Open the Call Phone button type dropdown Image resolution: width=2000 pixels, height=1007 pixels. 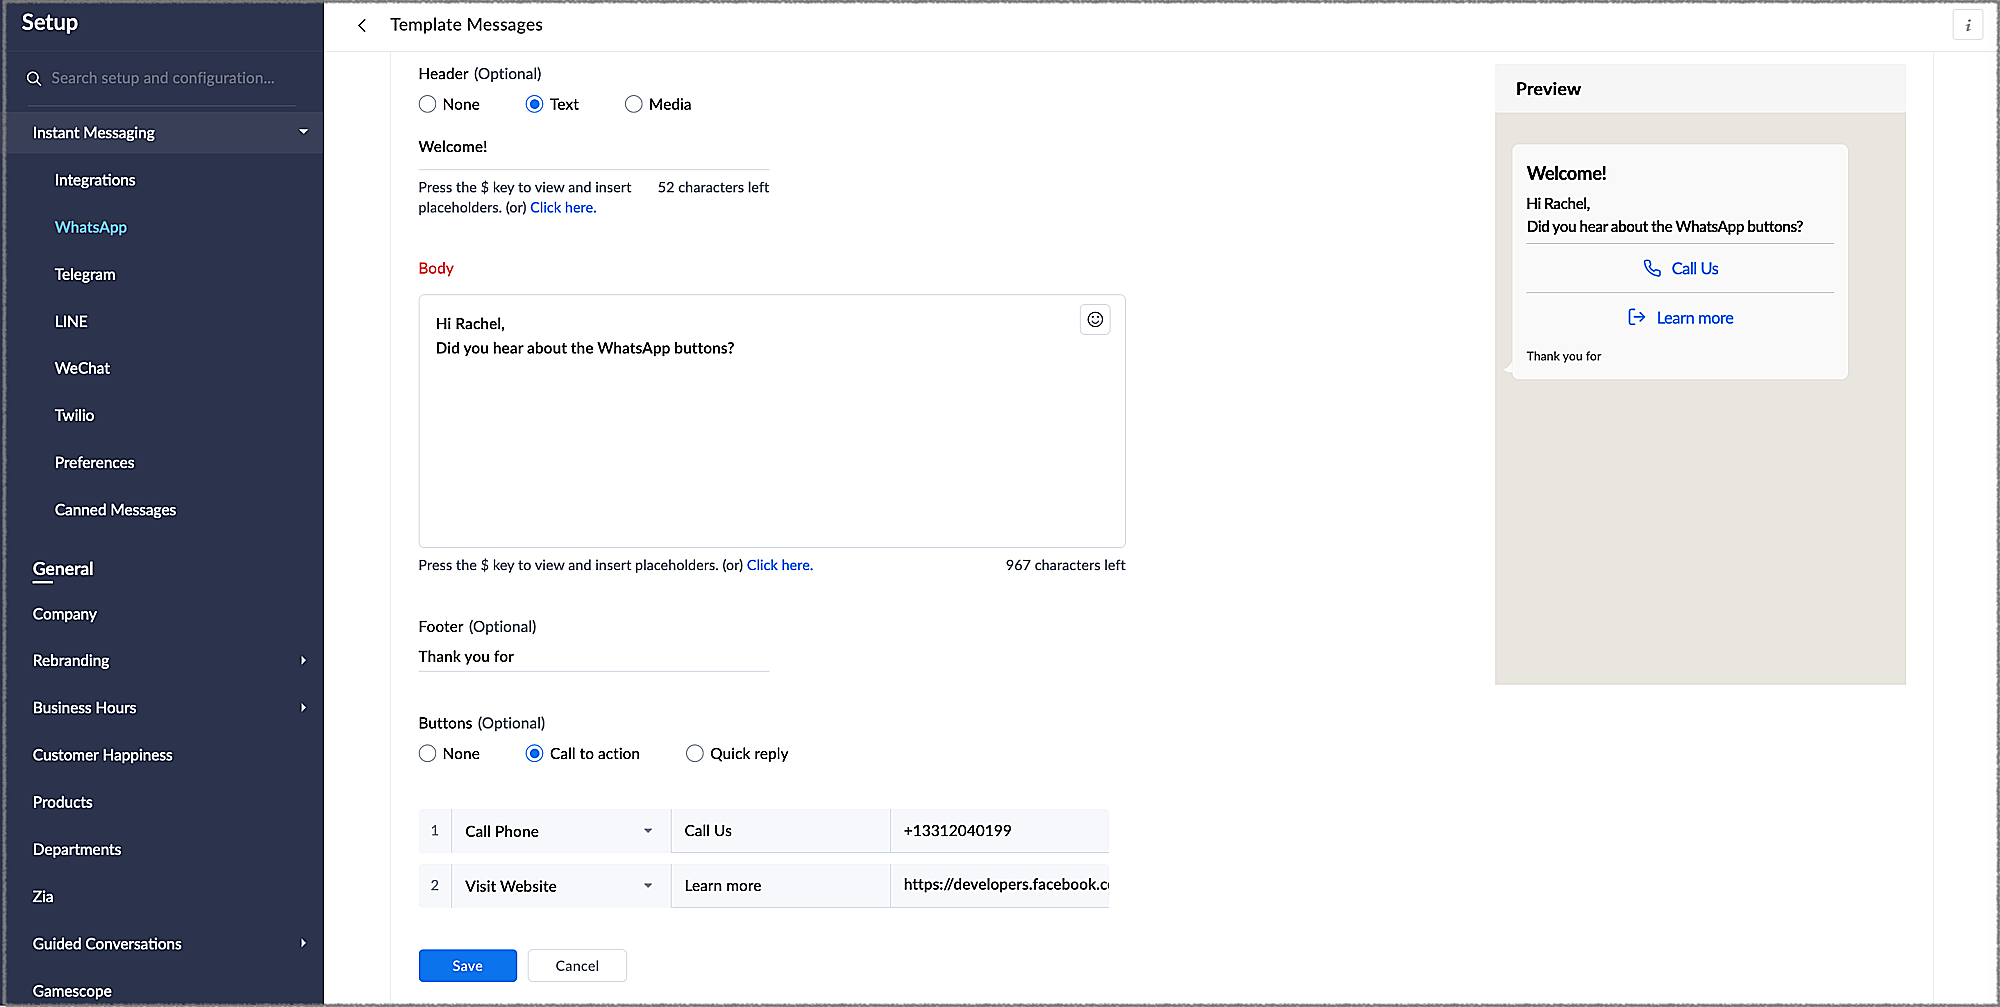coord(561,831)
